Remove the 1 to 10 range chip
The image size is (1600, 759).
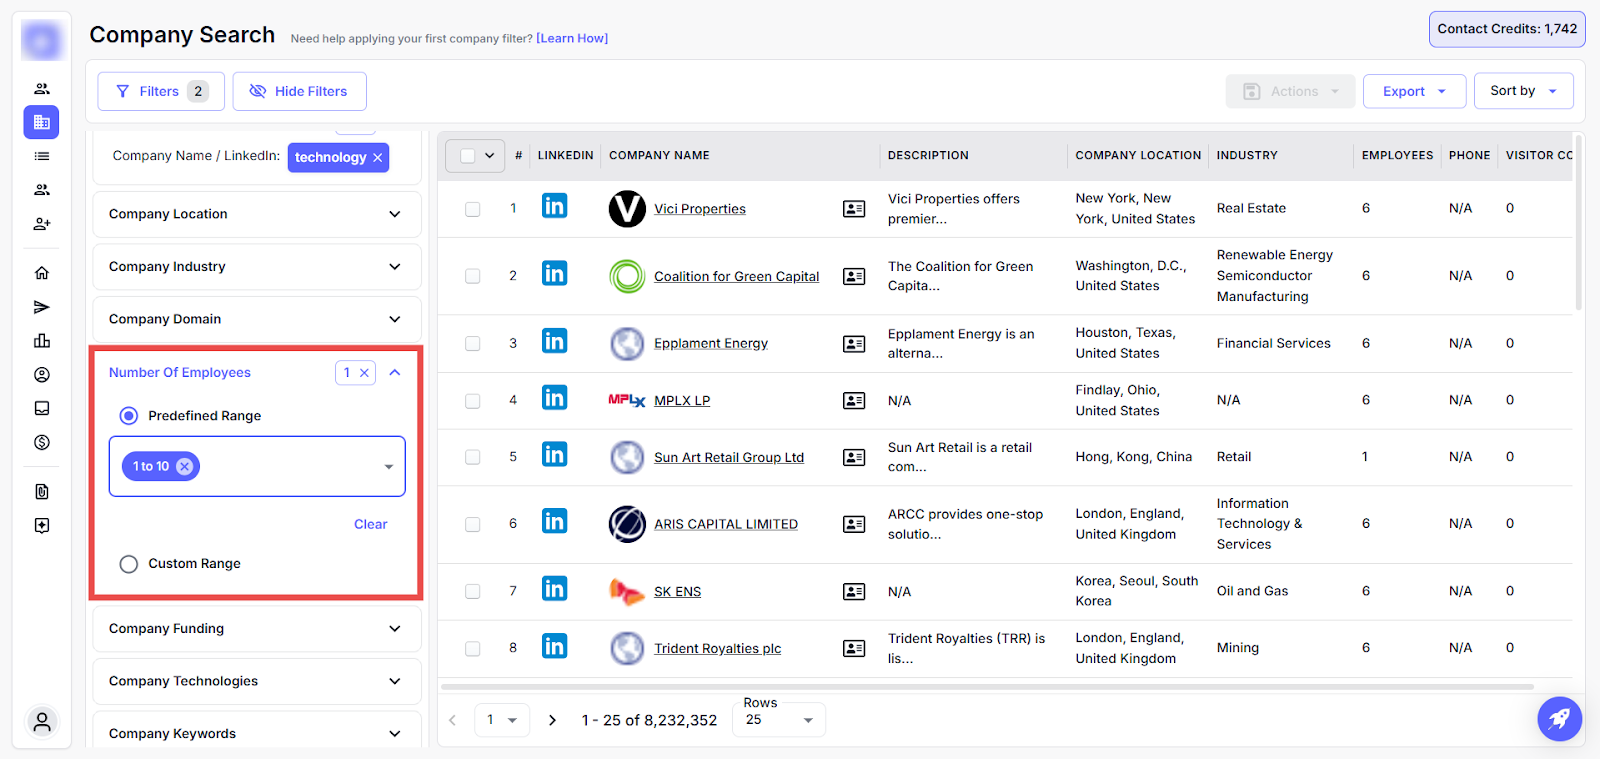tap(185, 466)
